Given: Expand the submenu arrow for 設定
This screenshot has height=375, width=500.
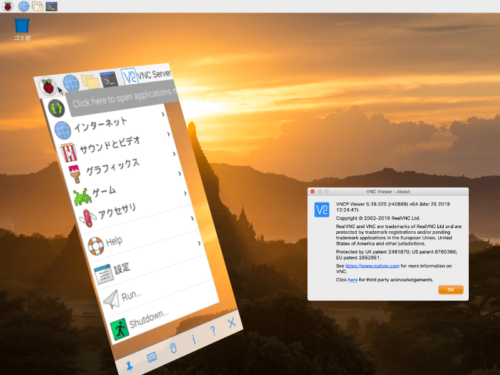Looking at the screenshot, I should [x=199, y=243].
